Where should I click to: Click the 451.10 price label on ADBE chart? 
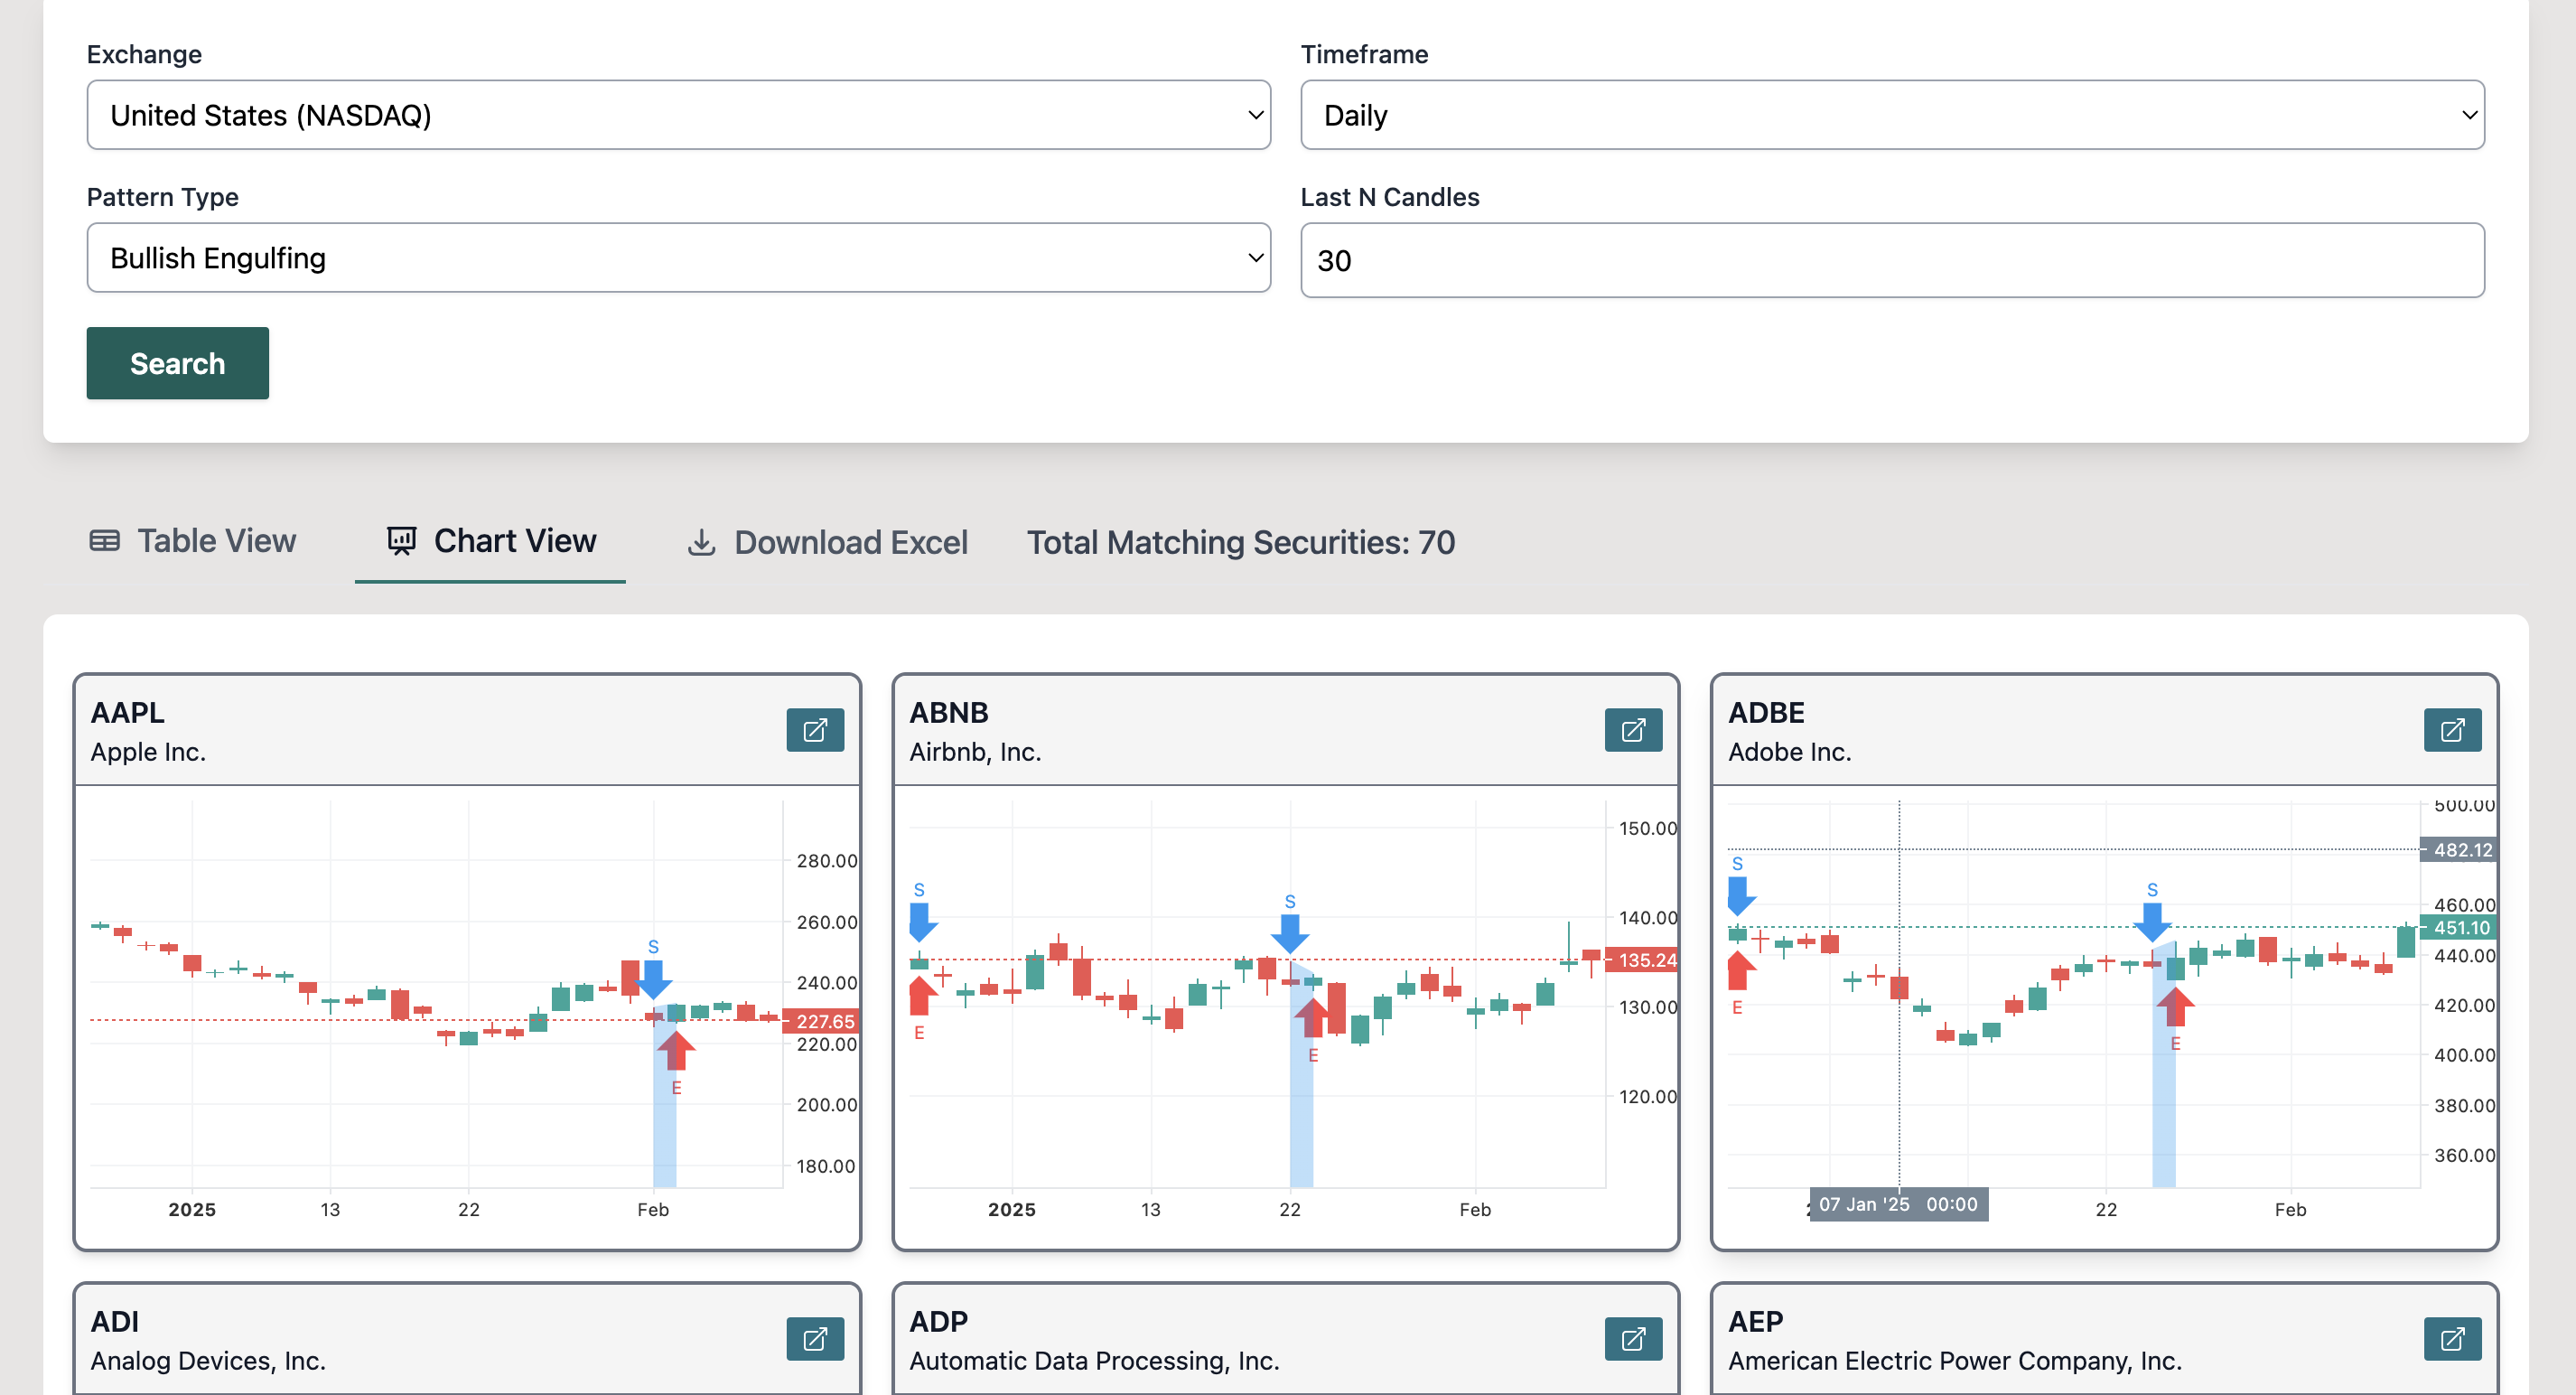2458,927
